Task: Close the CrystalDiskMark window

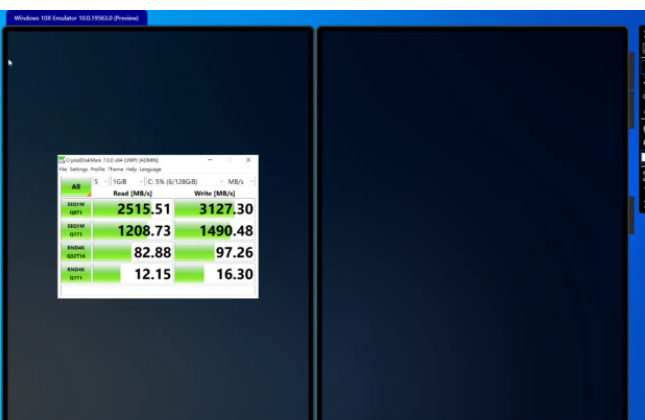Action: 248,160
